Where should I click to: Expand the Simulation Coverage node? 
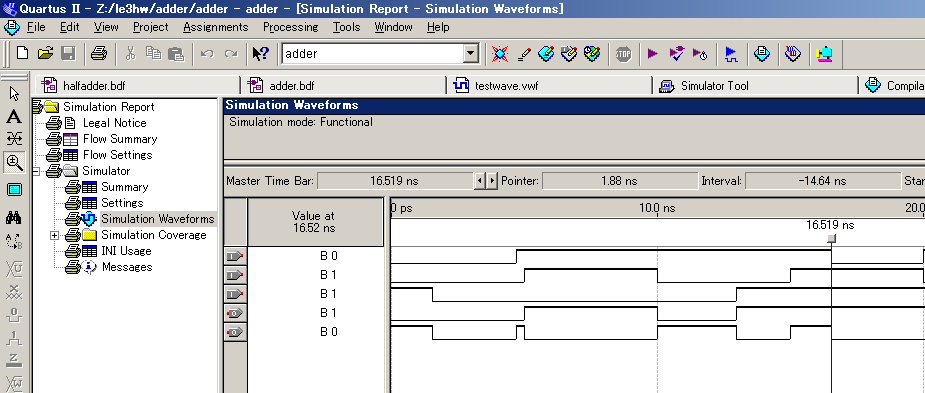[55, 235]
